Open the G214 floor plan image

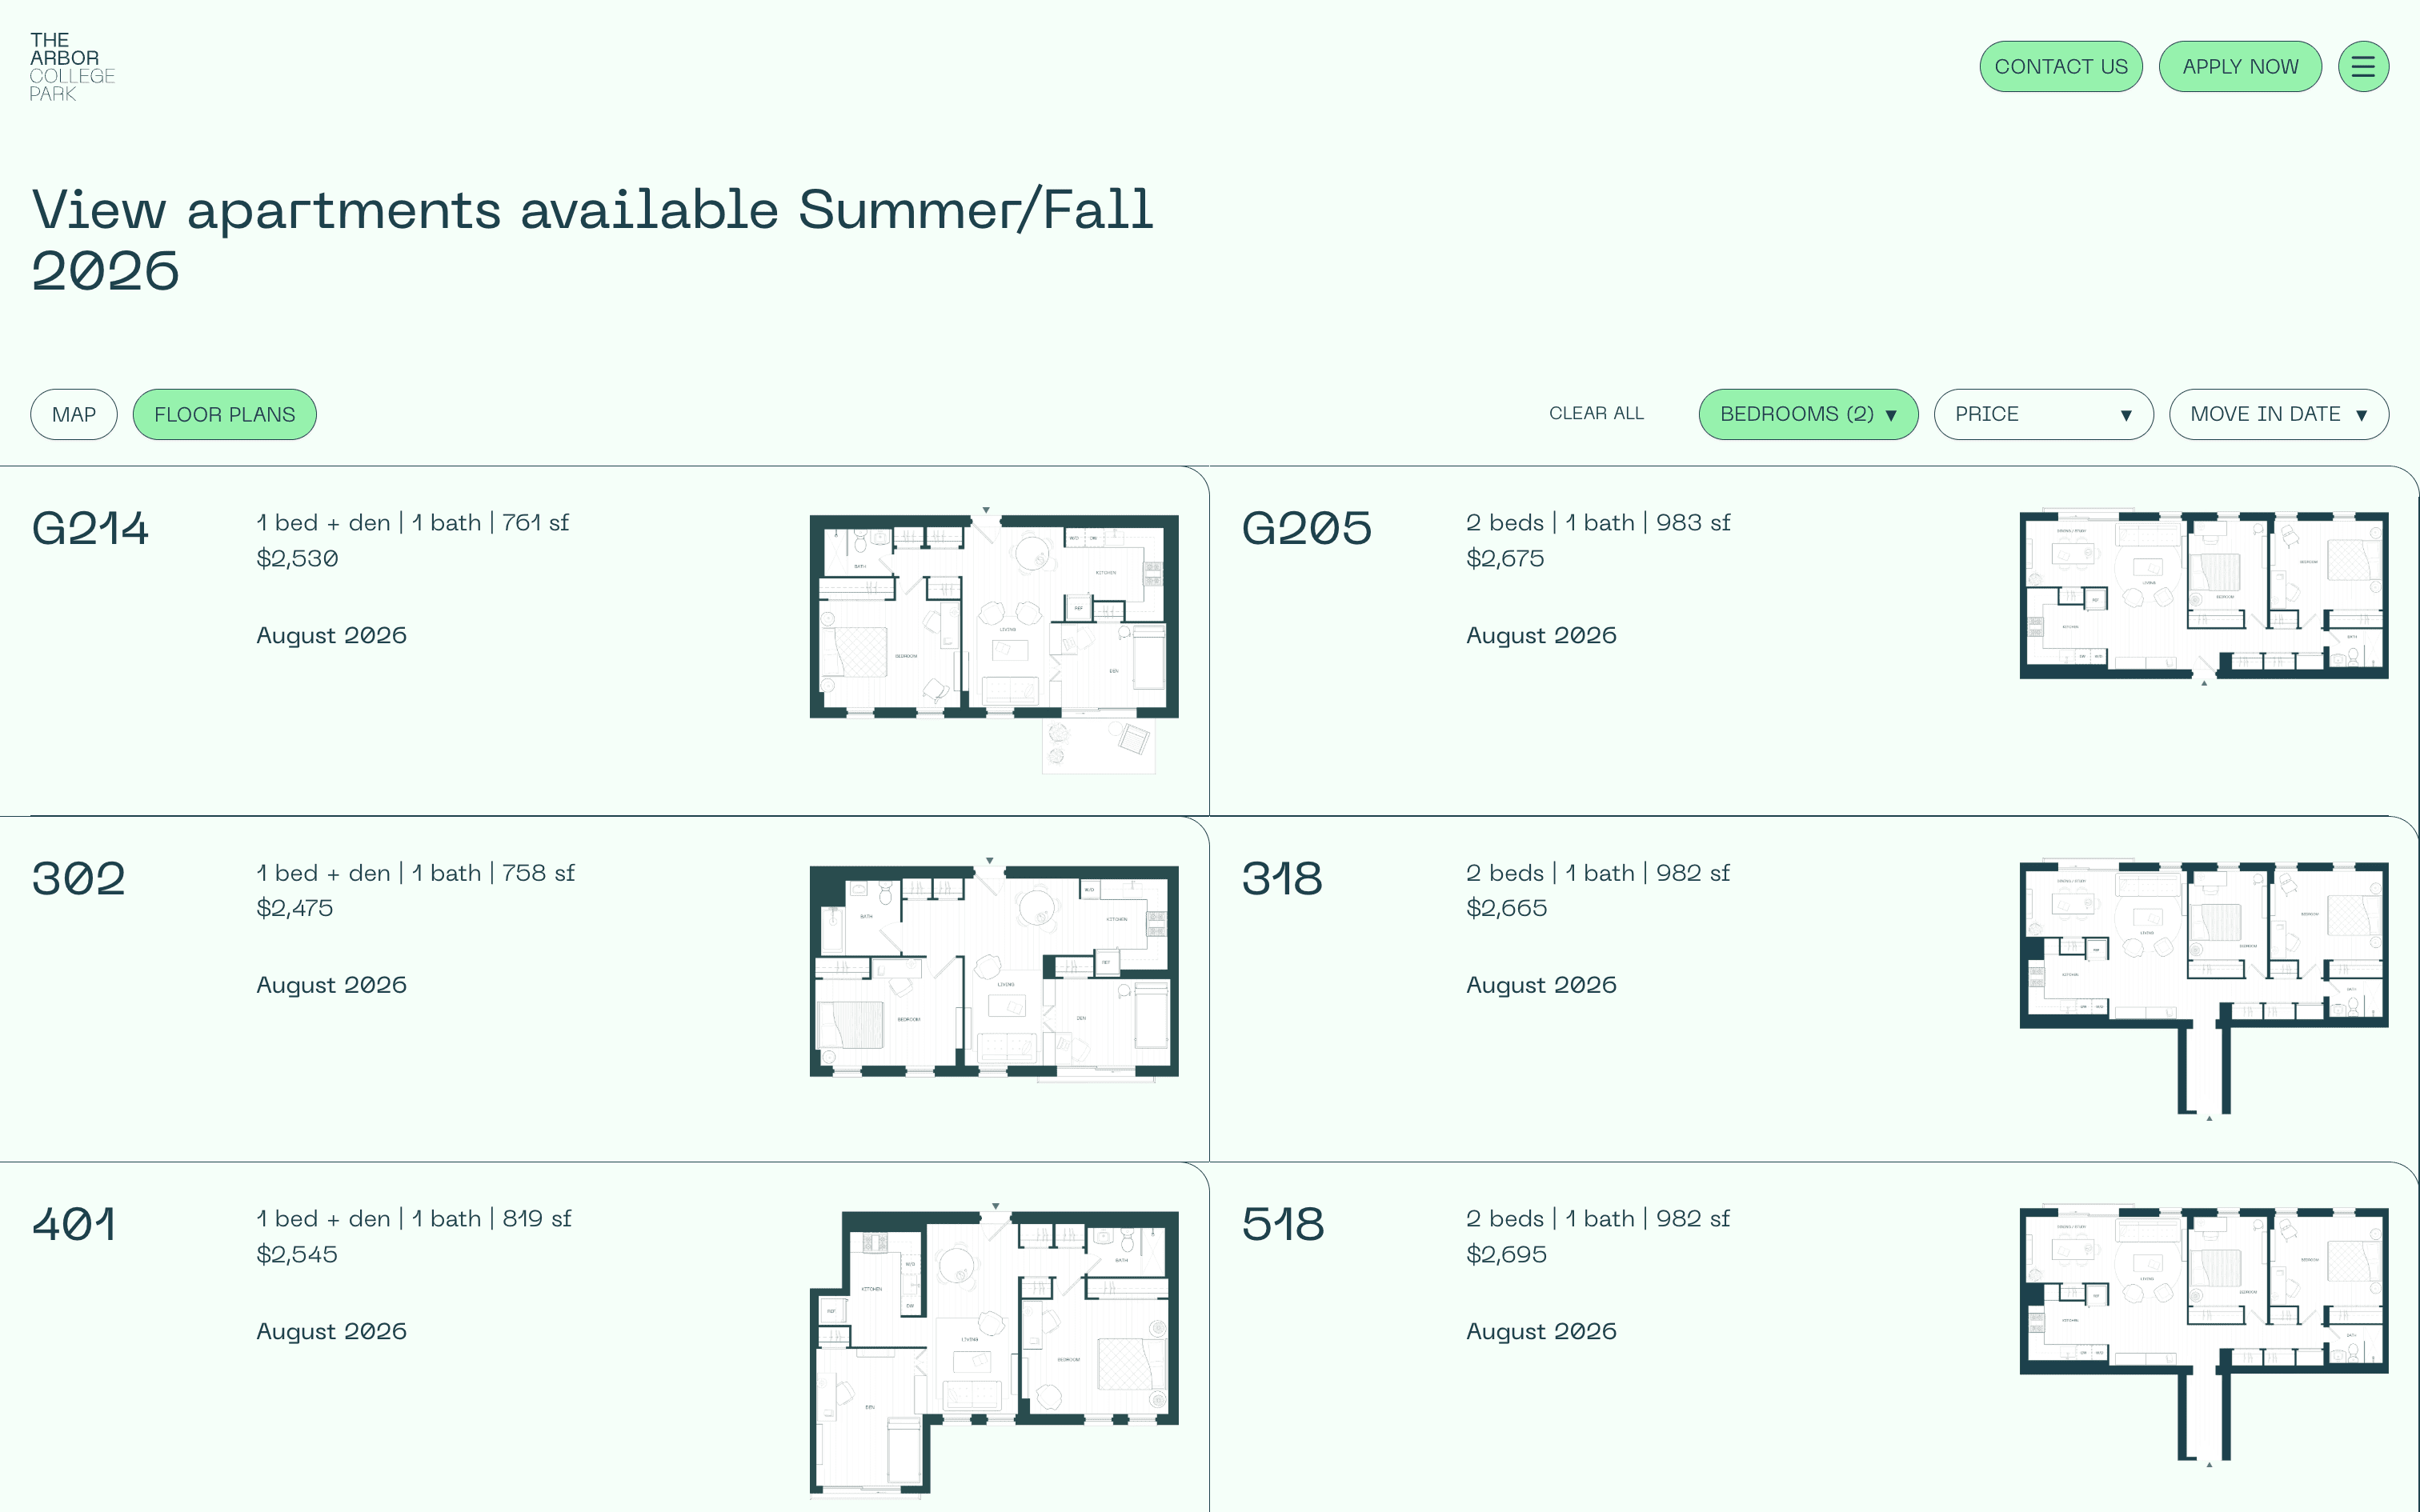[993, 640]
